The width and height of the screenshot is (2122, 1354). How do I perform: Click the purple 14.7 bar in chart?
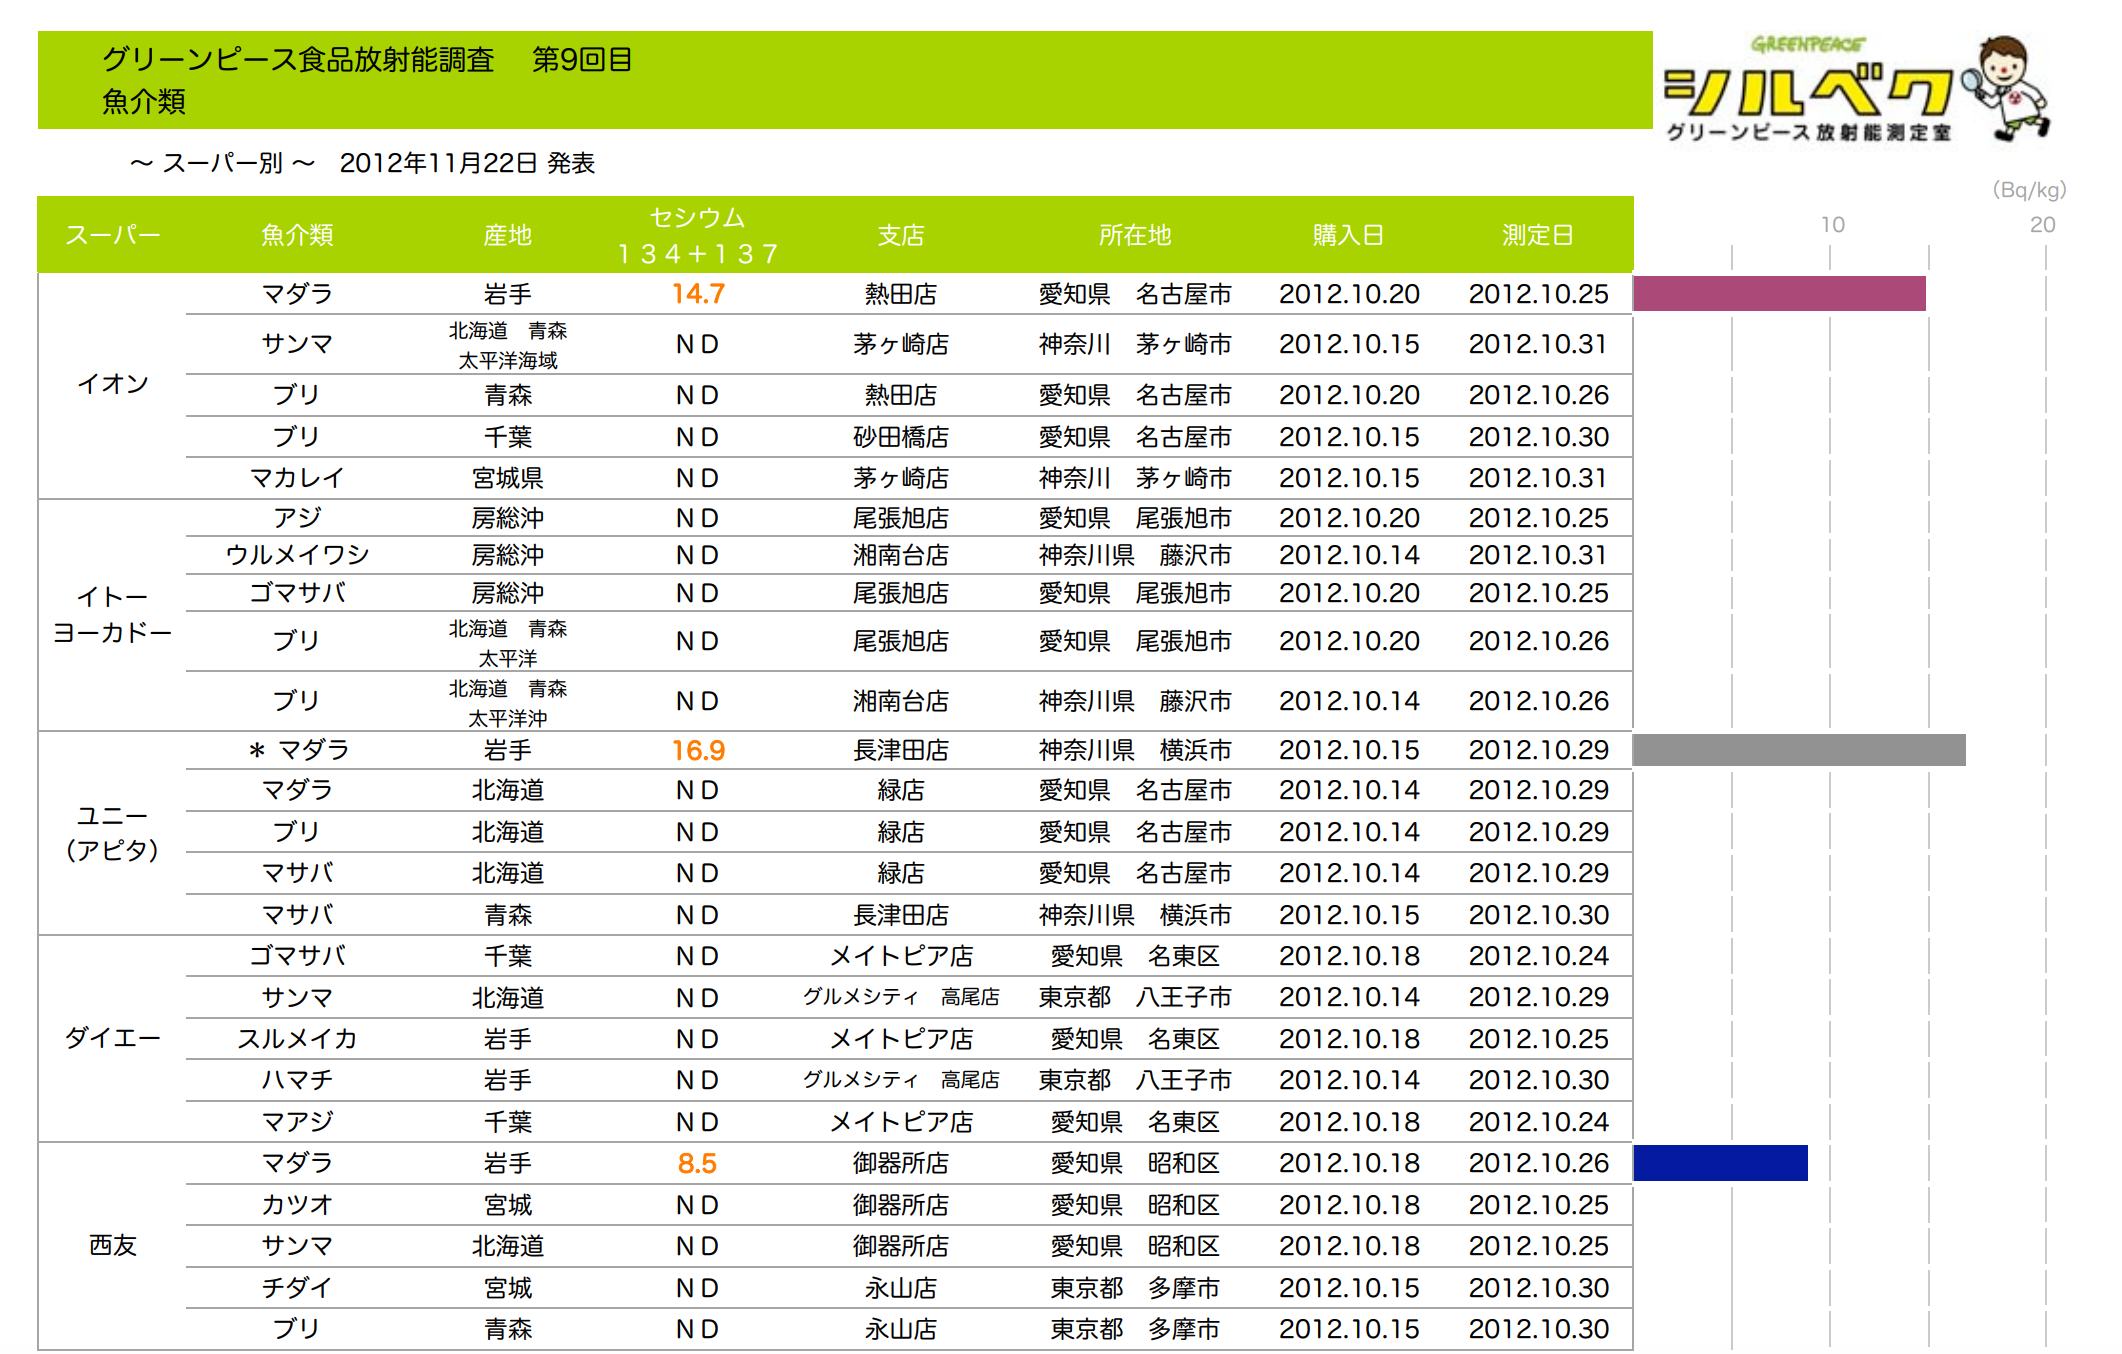(1779, 294)
